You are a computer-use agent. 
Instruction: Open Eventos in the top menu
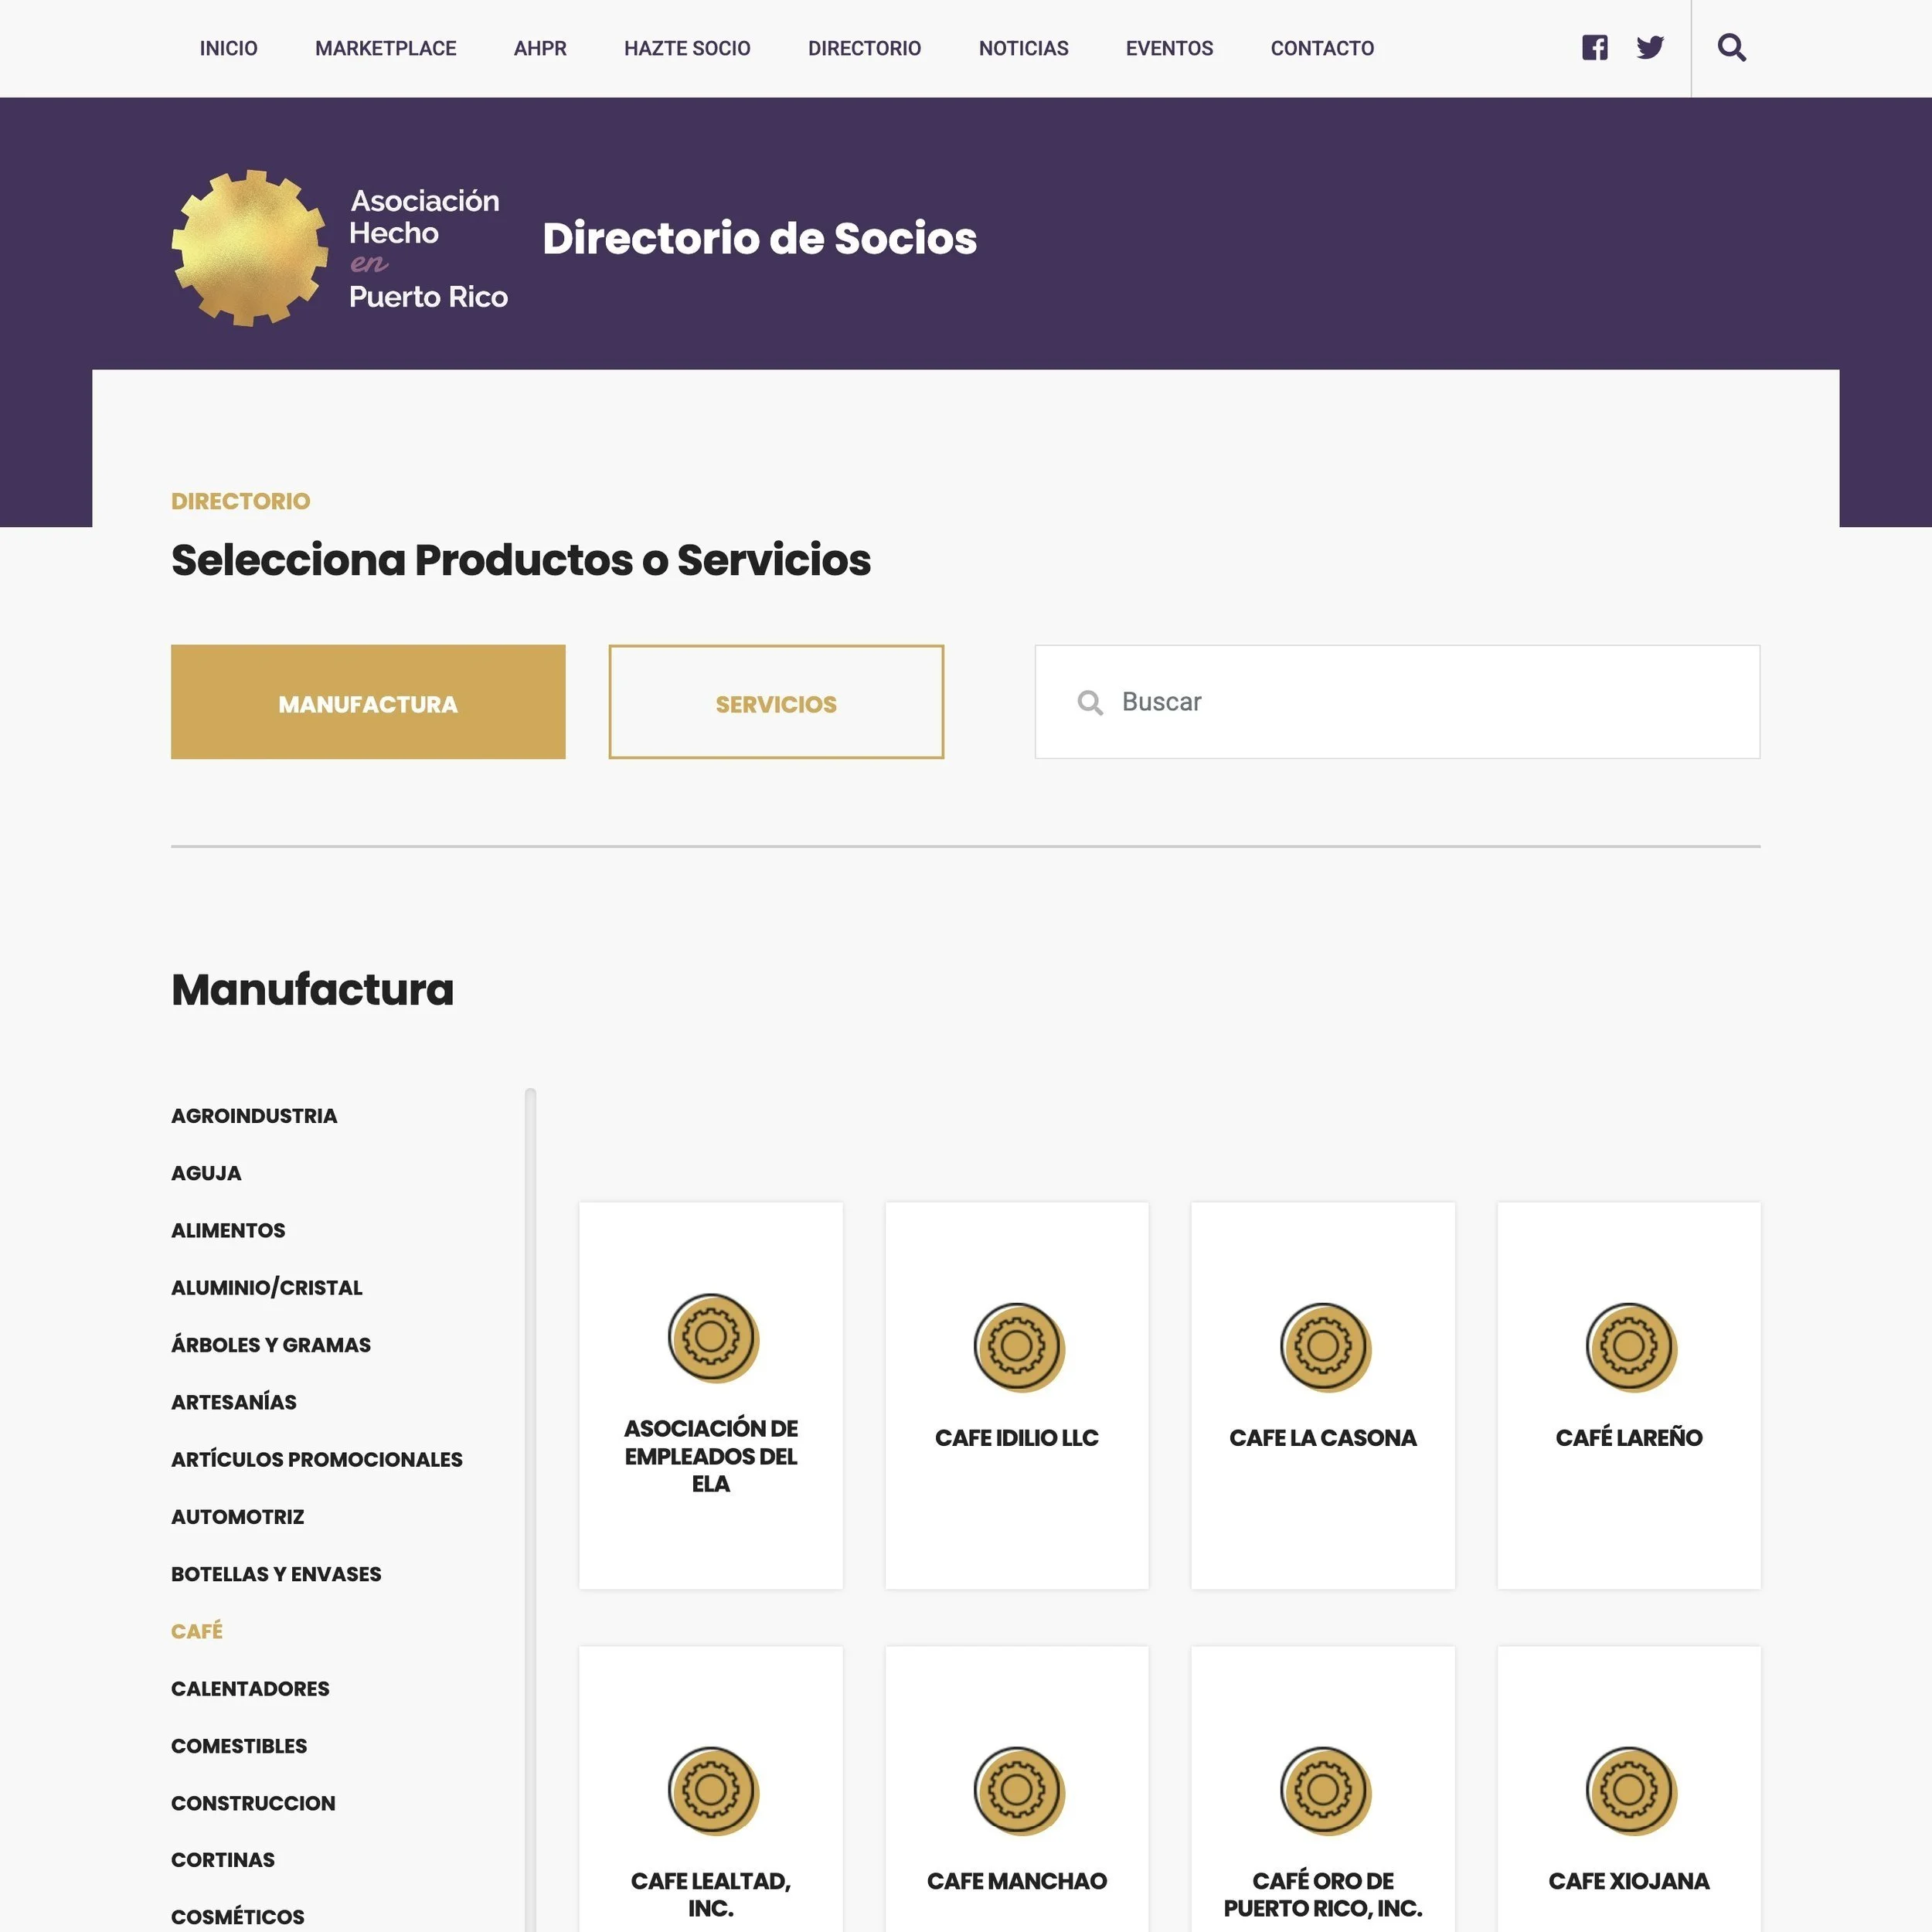coord(1169,48)
